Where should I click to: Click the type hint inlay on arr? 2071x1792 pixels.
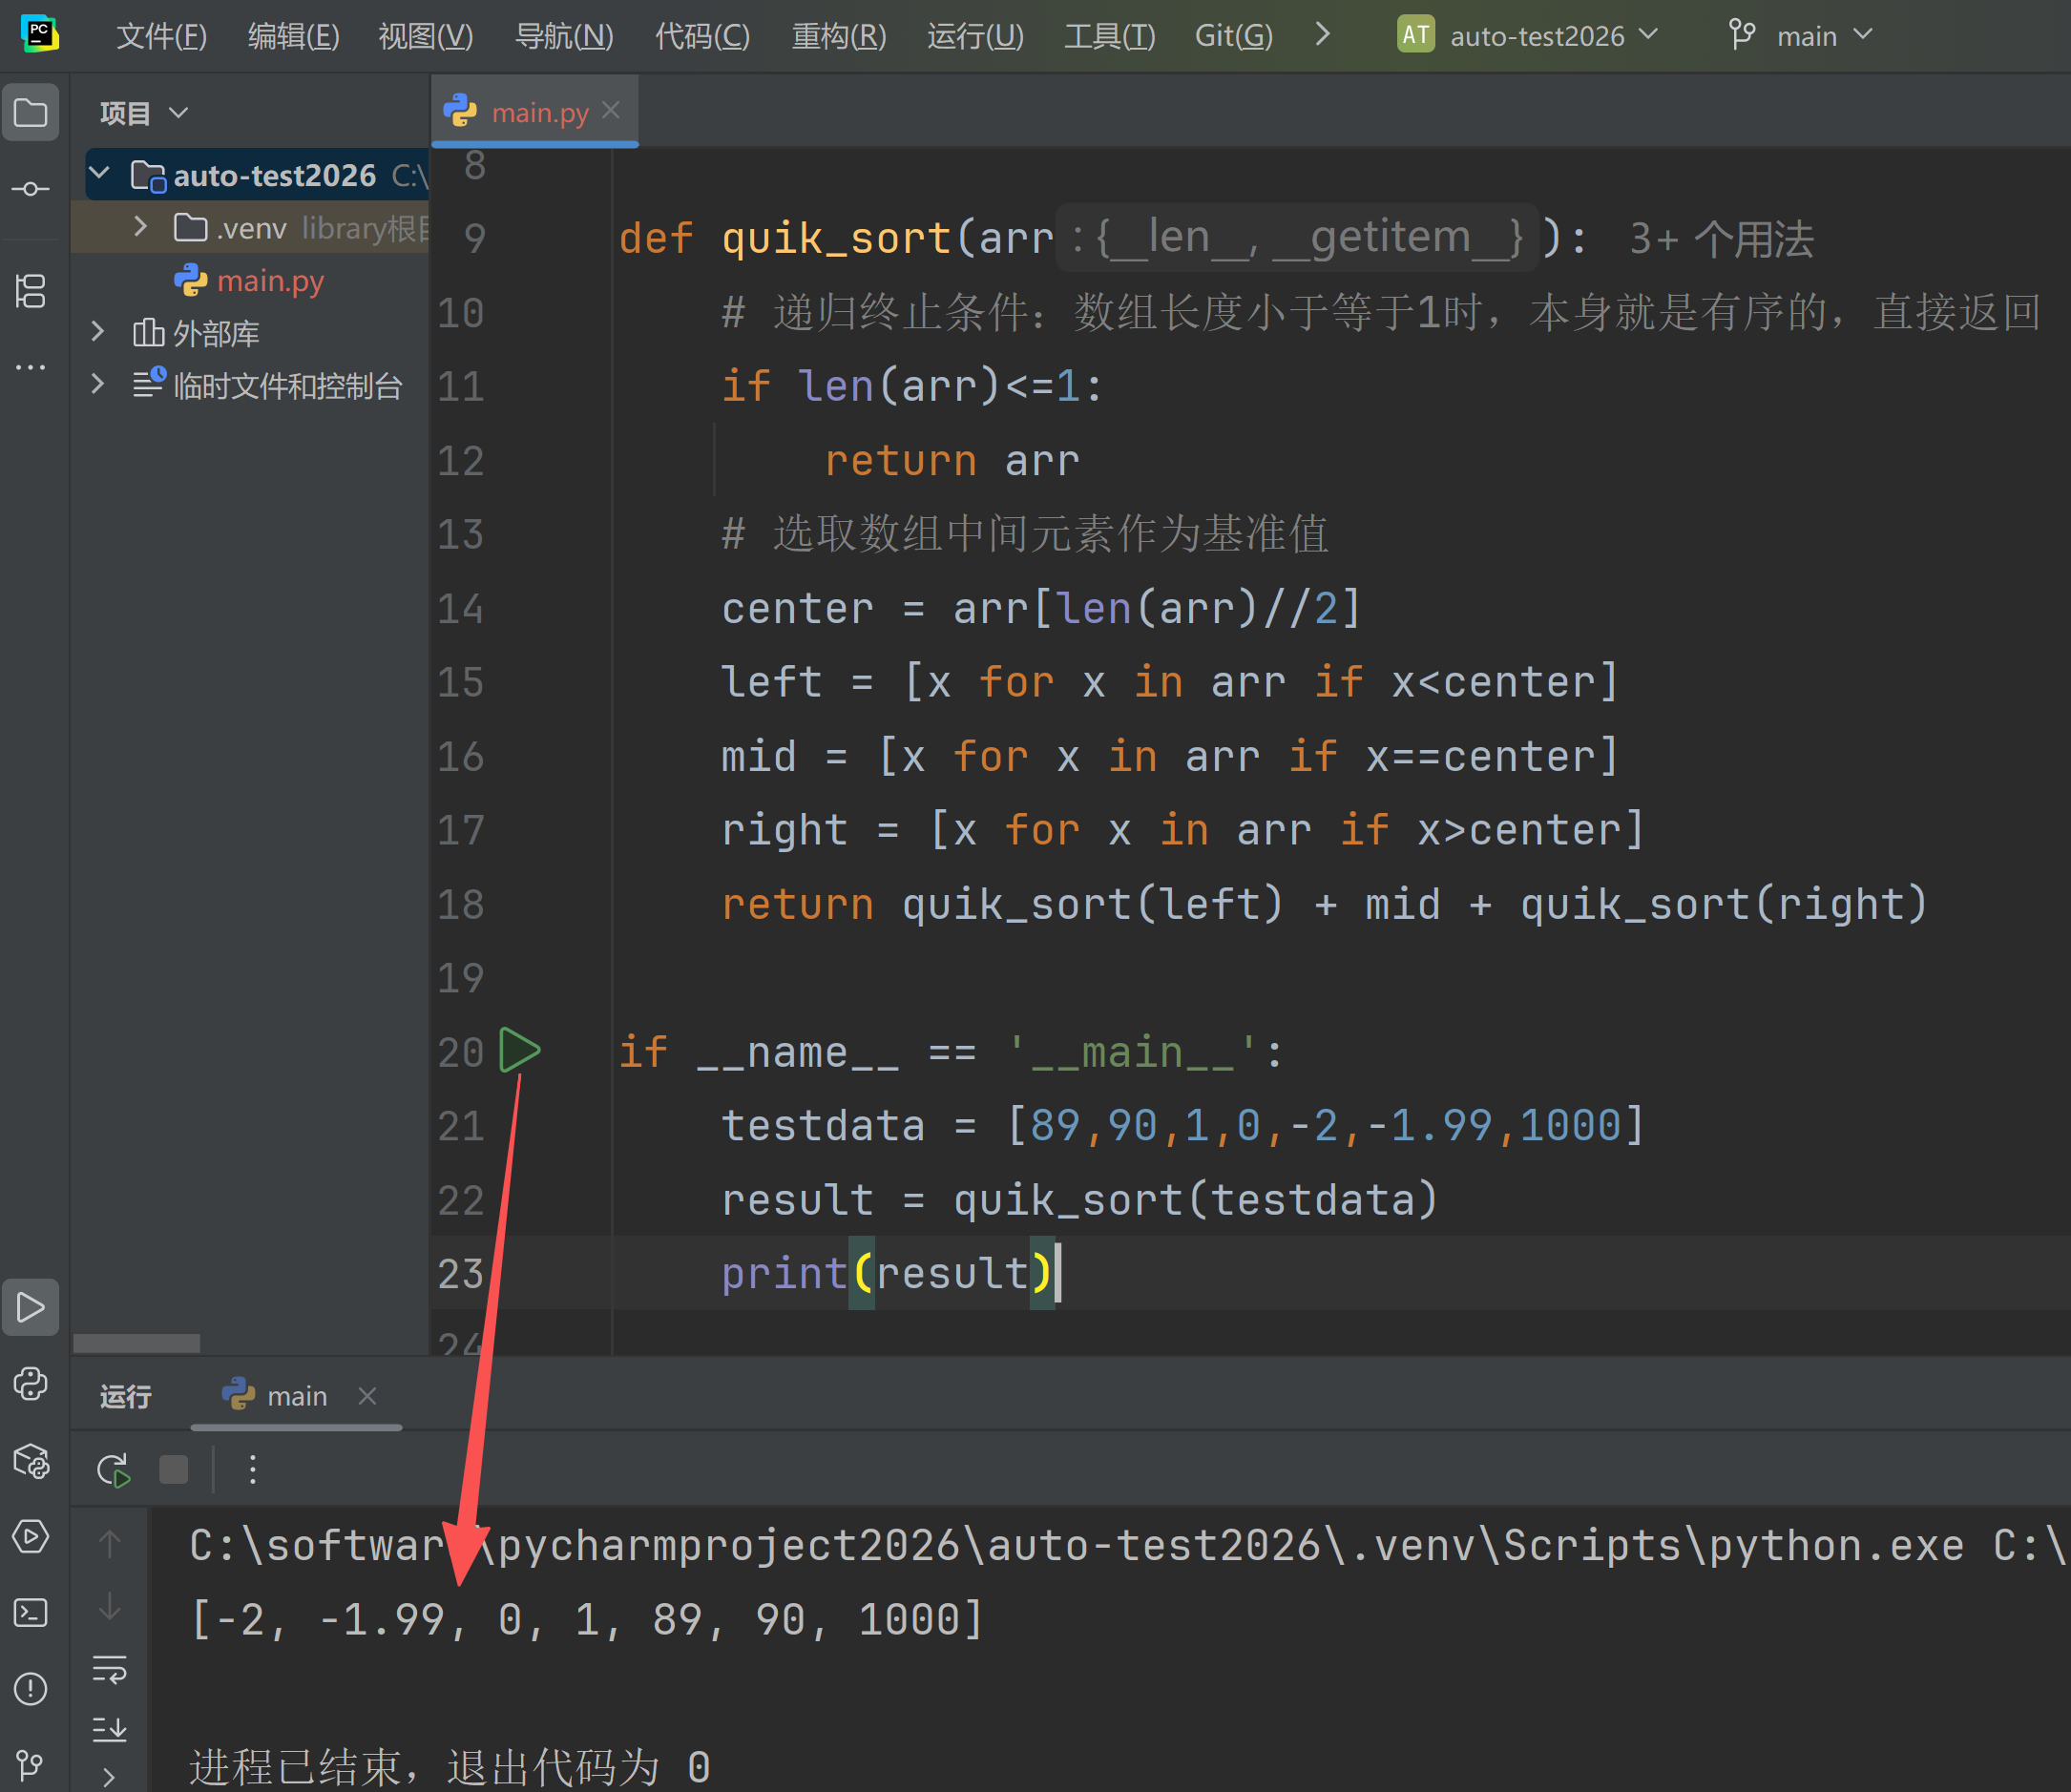(x=1297, y=237)
